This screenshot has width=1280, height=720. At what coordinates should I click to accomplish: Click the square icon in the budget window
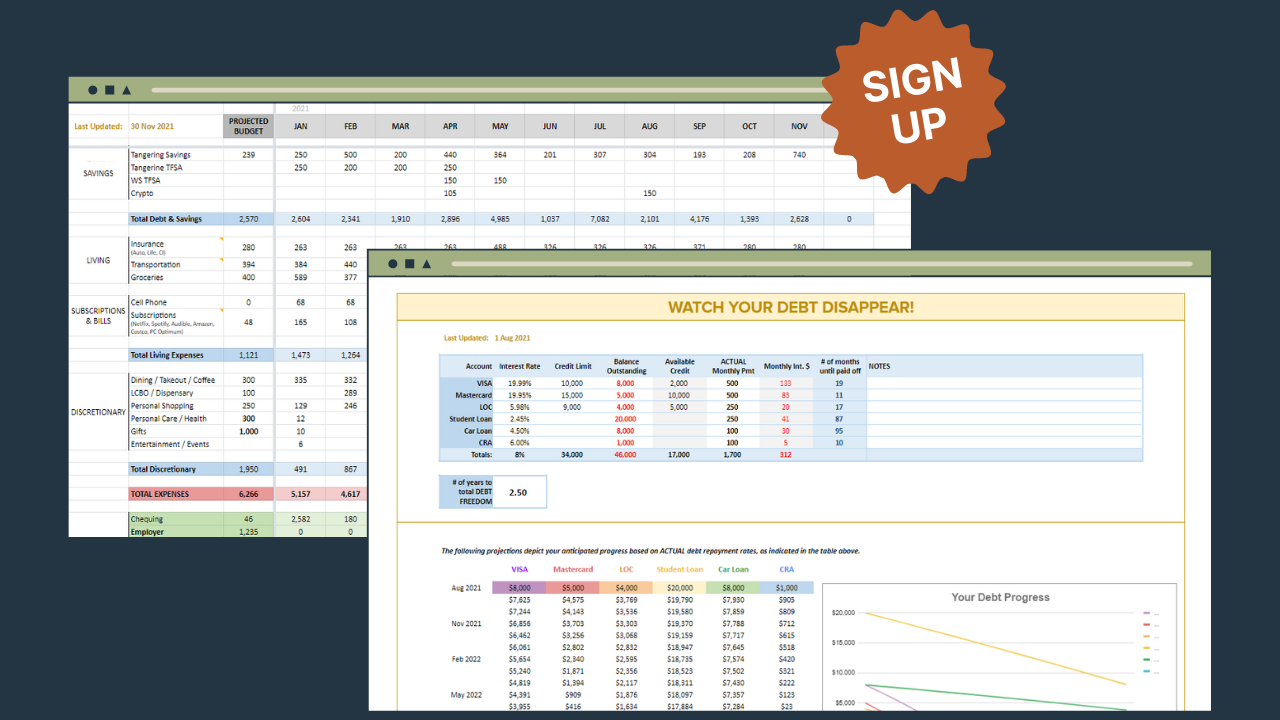109,90
